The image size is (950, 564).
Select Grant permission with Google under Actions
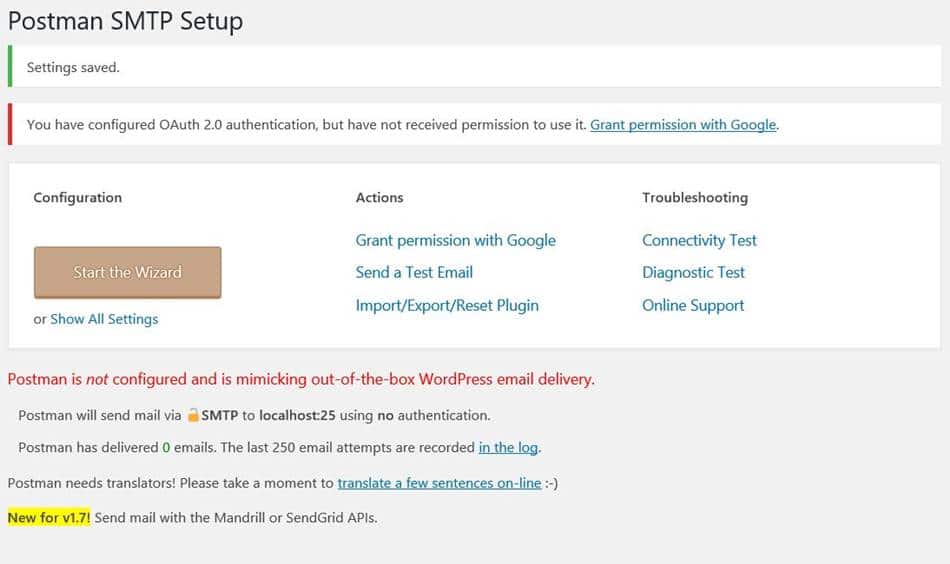(455, 240)
